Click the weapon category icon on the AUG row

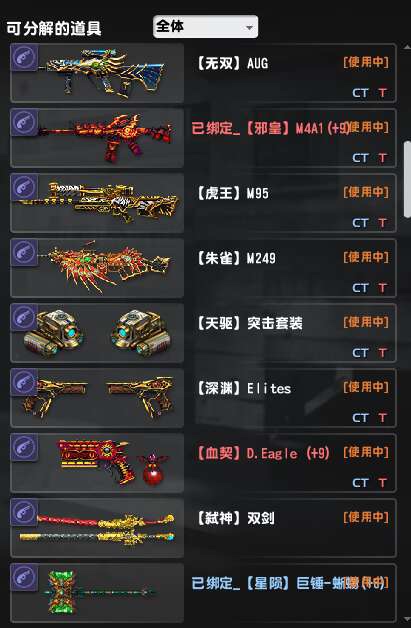click(x=24, y=57)
